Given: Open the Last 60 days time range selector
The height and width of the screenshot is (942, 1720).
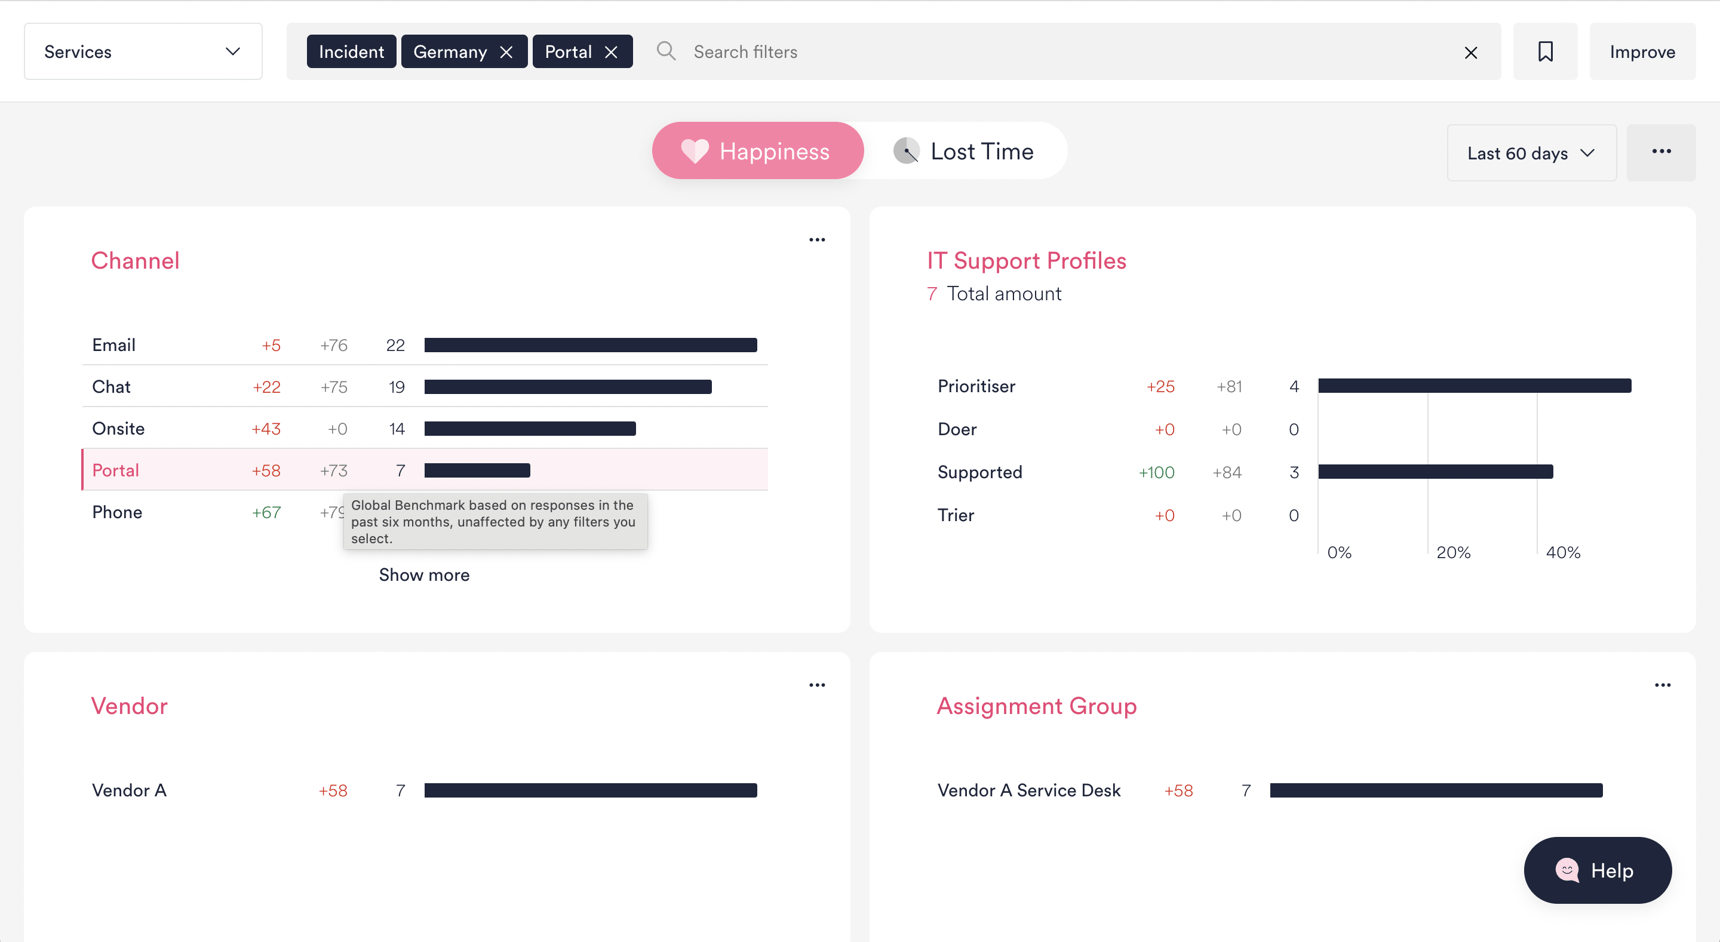Looking at the screenshot, I should (x=1530, y=152).
